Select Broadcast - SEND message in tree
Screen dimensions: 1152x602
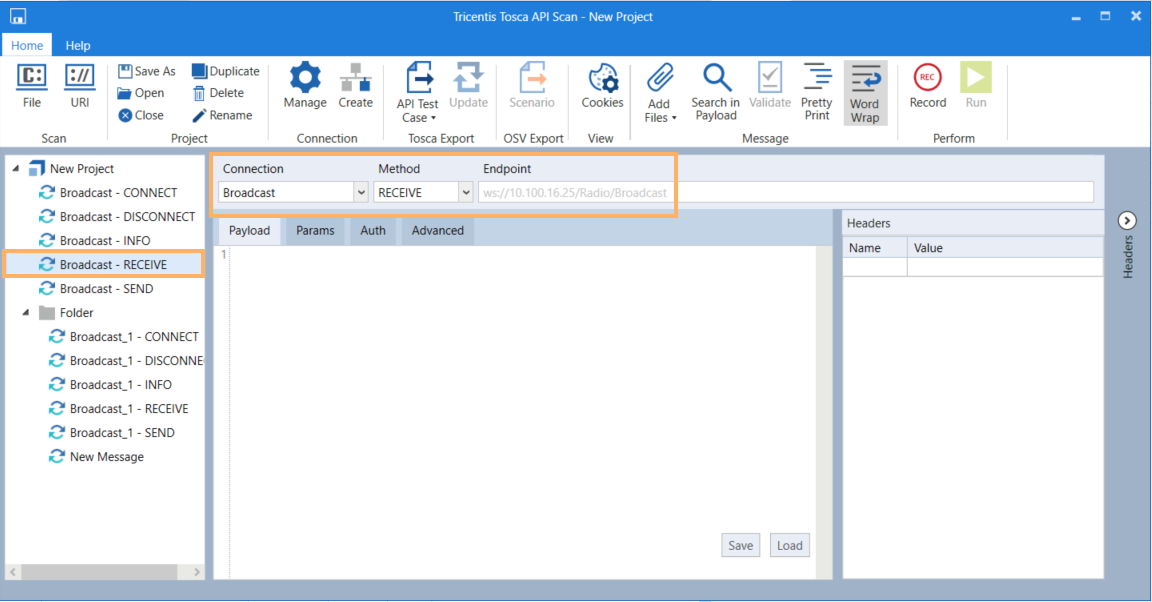coord(106,289)
